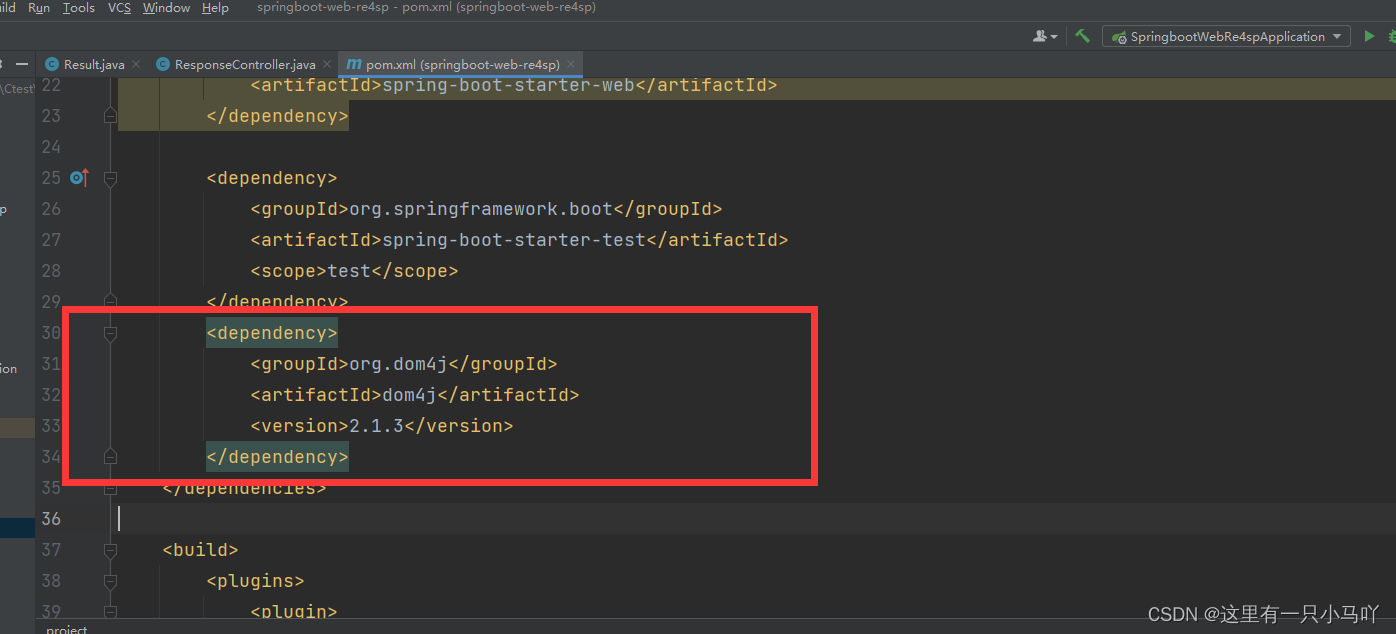Switch to the Result.java tab
Viewport: 1396px width, 634px height.
[92, 64]
